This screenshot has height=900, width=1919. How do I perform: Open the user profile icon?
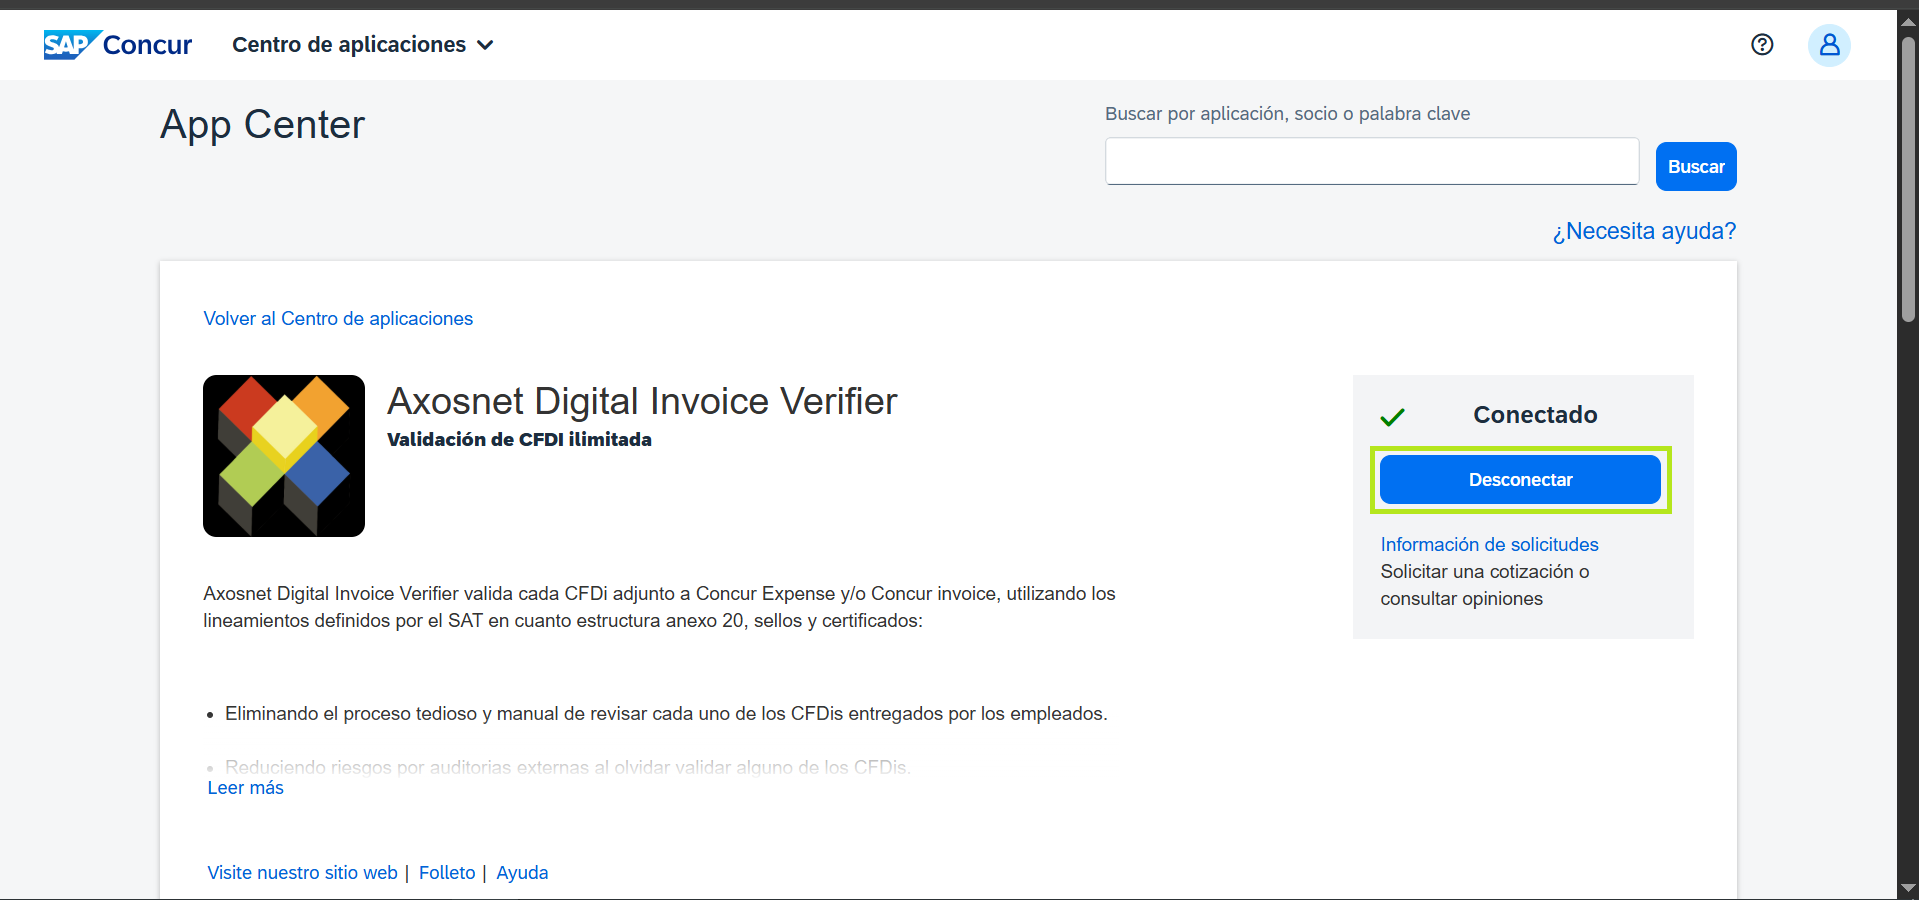(1828, 45)
